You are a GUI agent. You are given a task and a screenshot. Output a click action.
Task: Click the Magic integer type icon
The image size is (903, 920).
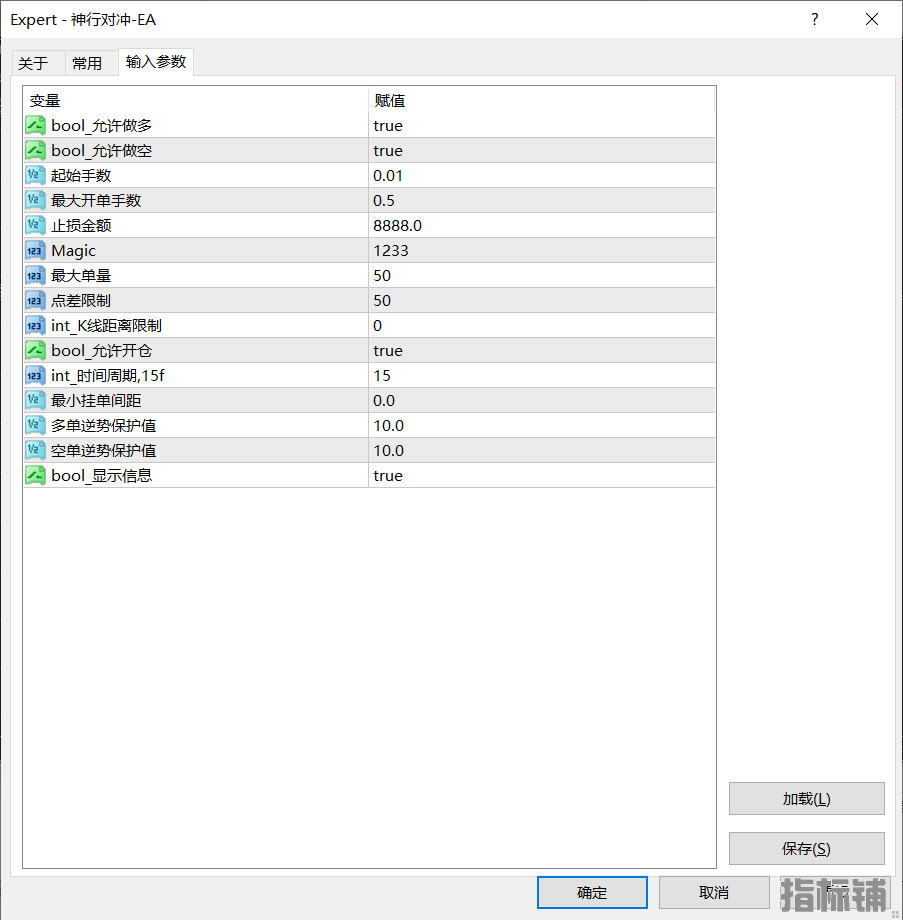pos(35,250)
